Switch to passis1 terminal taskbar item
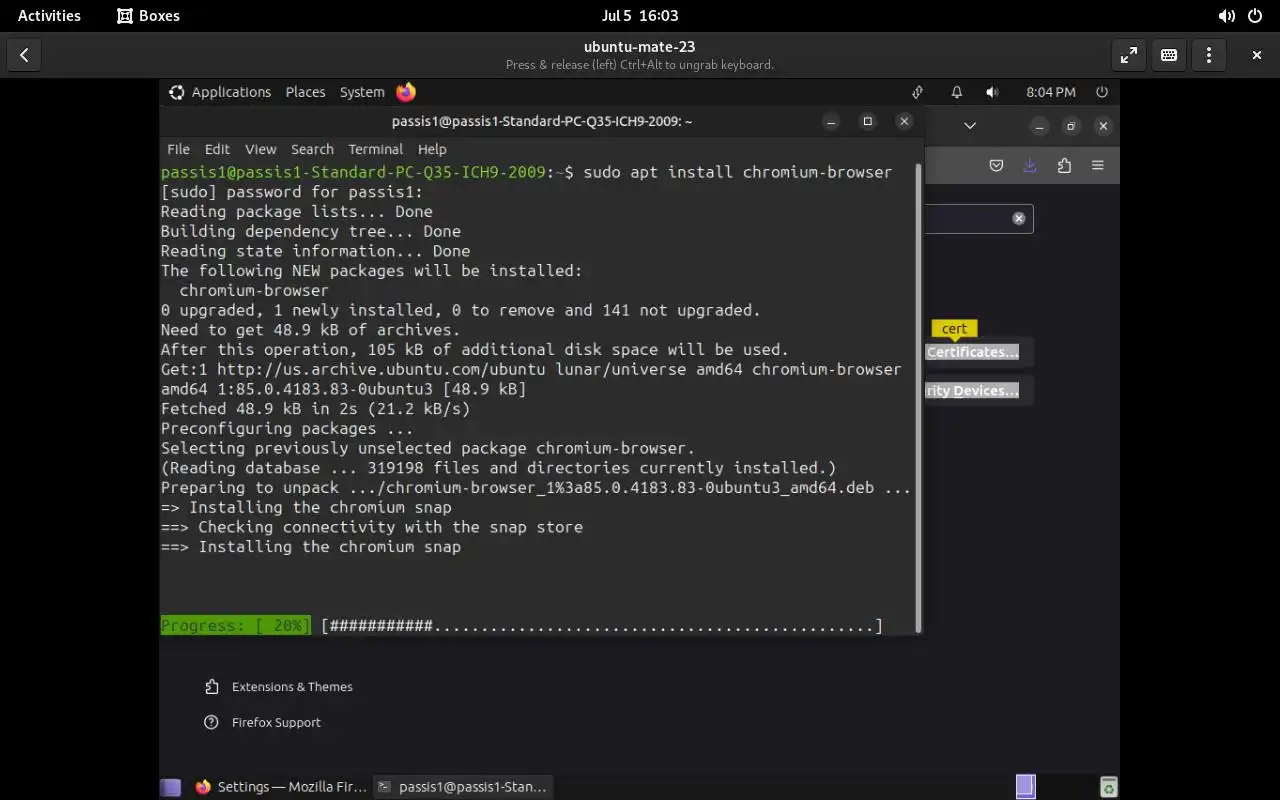Viewport: 1280px width, 800px height. [462, 787]
